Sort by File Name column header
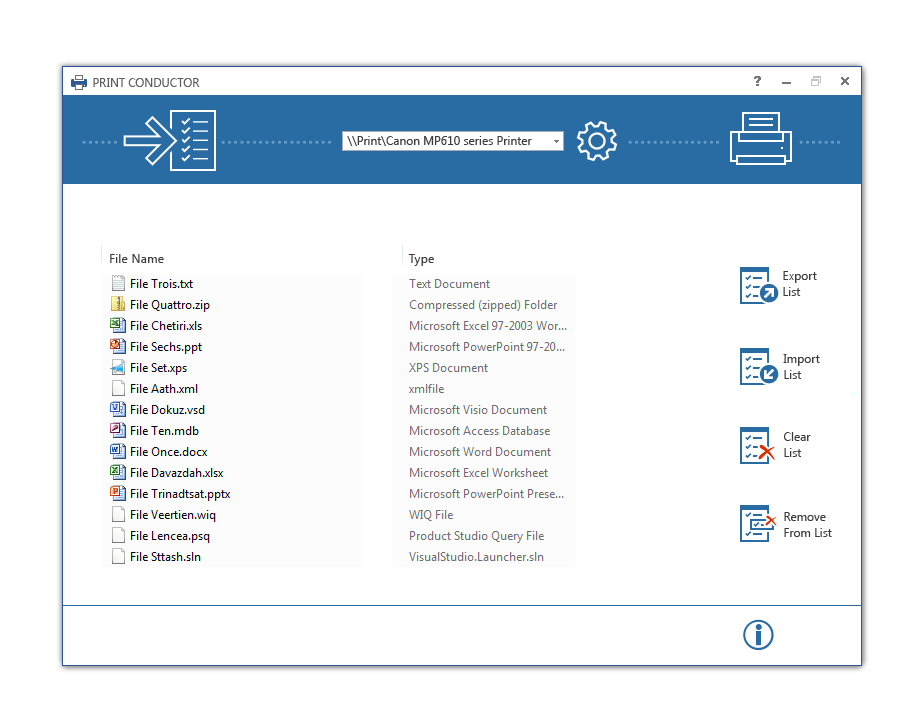Image resolution: width=920 pixels, height=720 pixels. (x=136, y=259)
